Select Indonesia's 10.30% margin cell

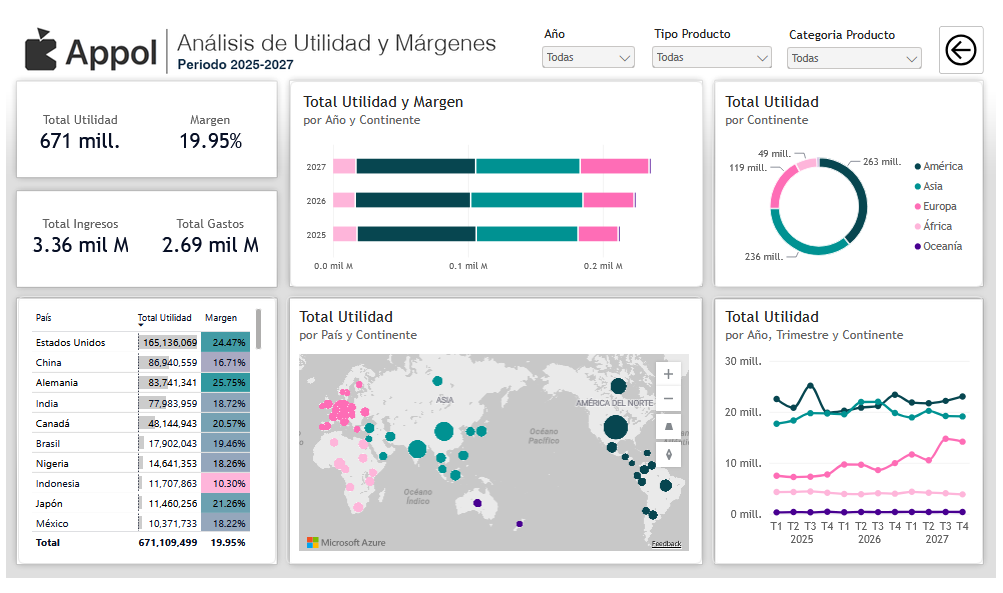226,484
